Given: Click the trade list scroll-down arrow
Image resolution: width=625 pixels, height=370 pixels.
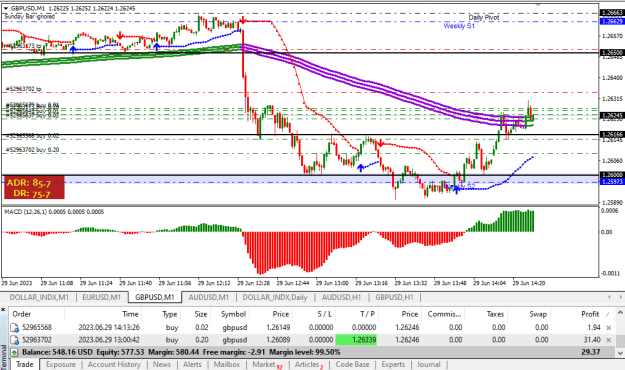Looking at the screenshot, I should point(620,353).
